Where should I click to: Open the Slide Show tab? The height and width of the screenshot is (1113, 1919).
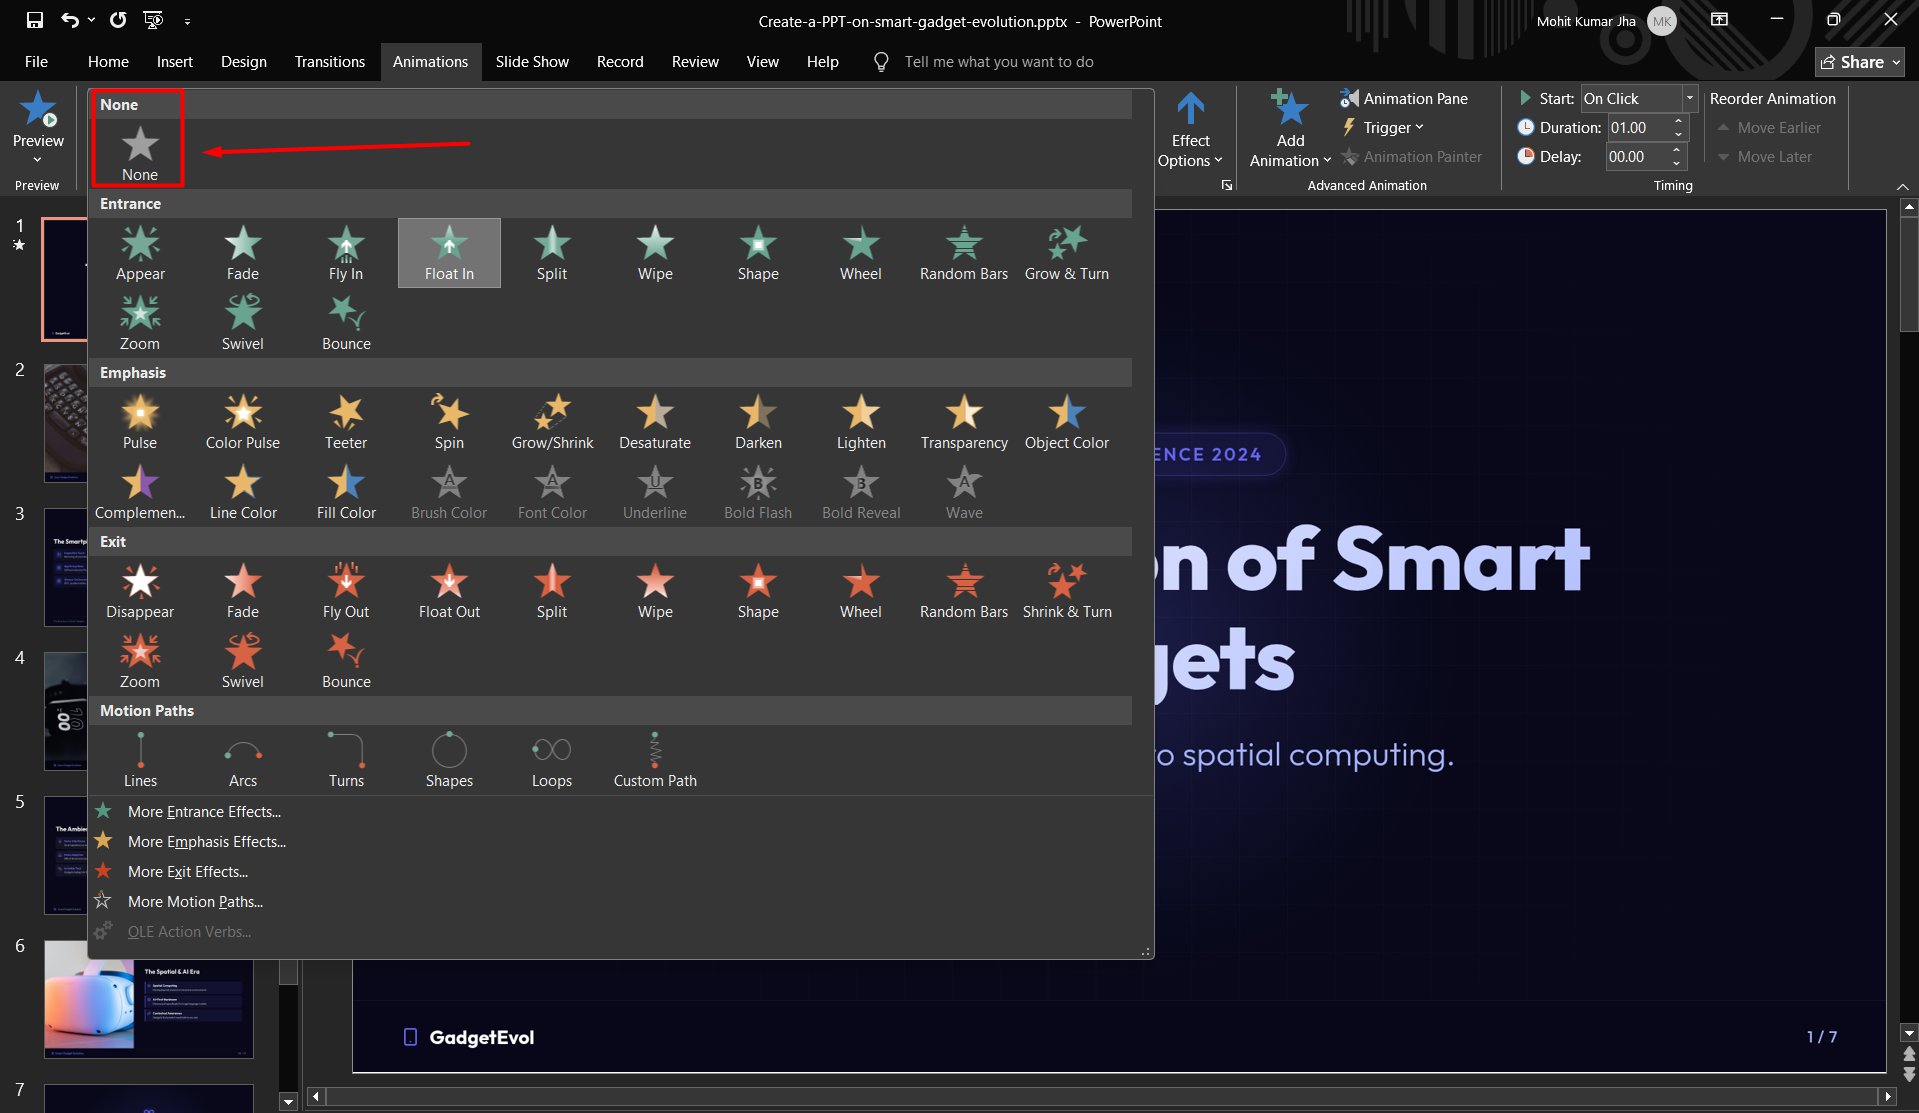532,62
